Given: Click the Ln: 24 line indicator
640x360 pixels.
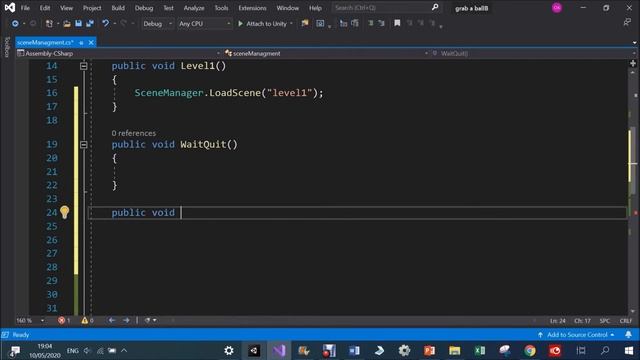Looking at the screenshot, I should 558,321.
